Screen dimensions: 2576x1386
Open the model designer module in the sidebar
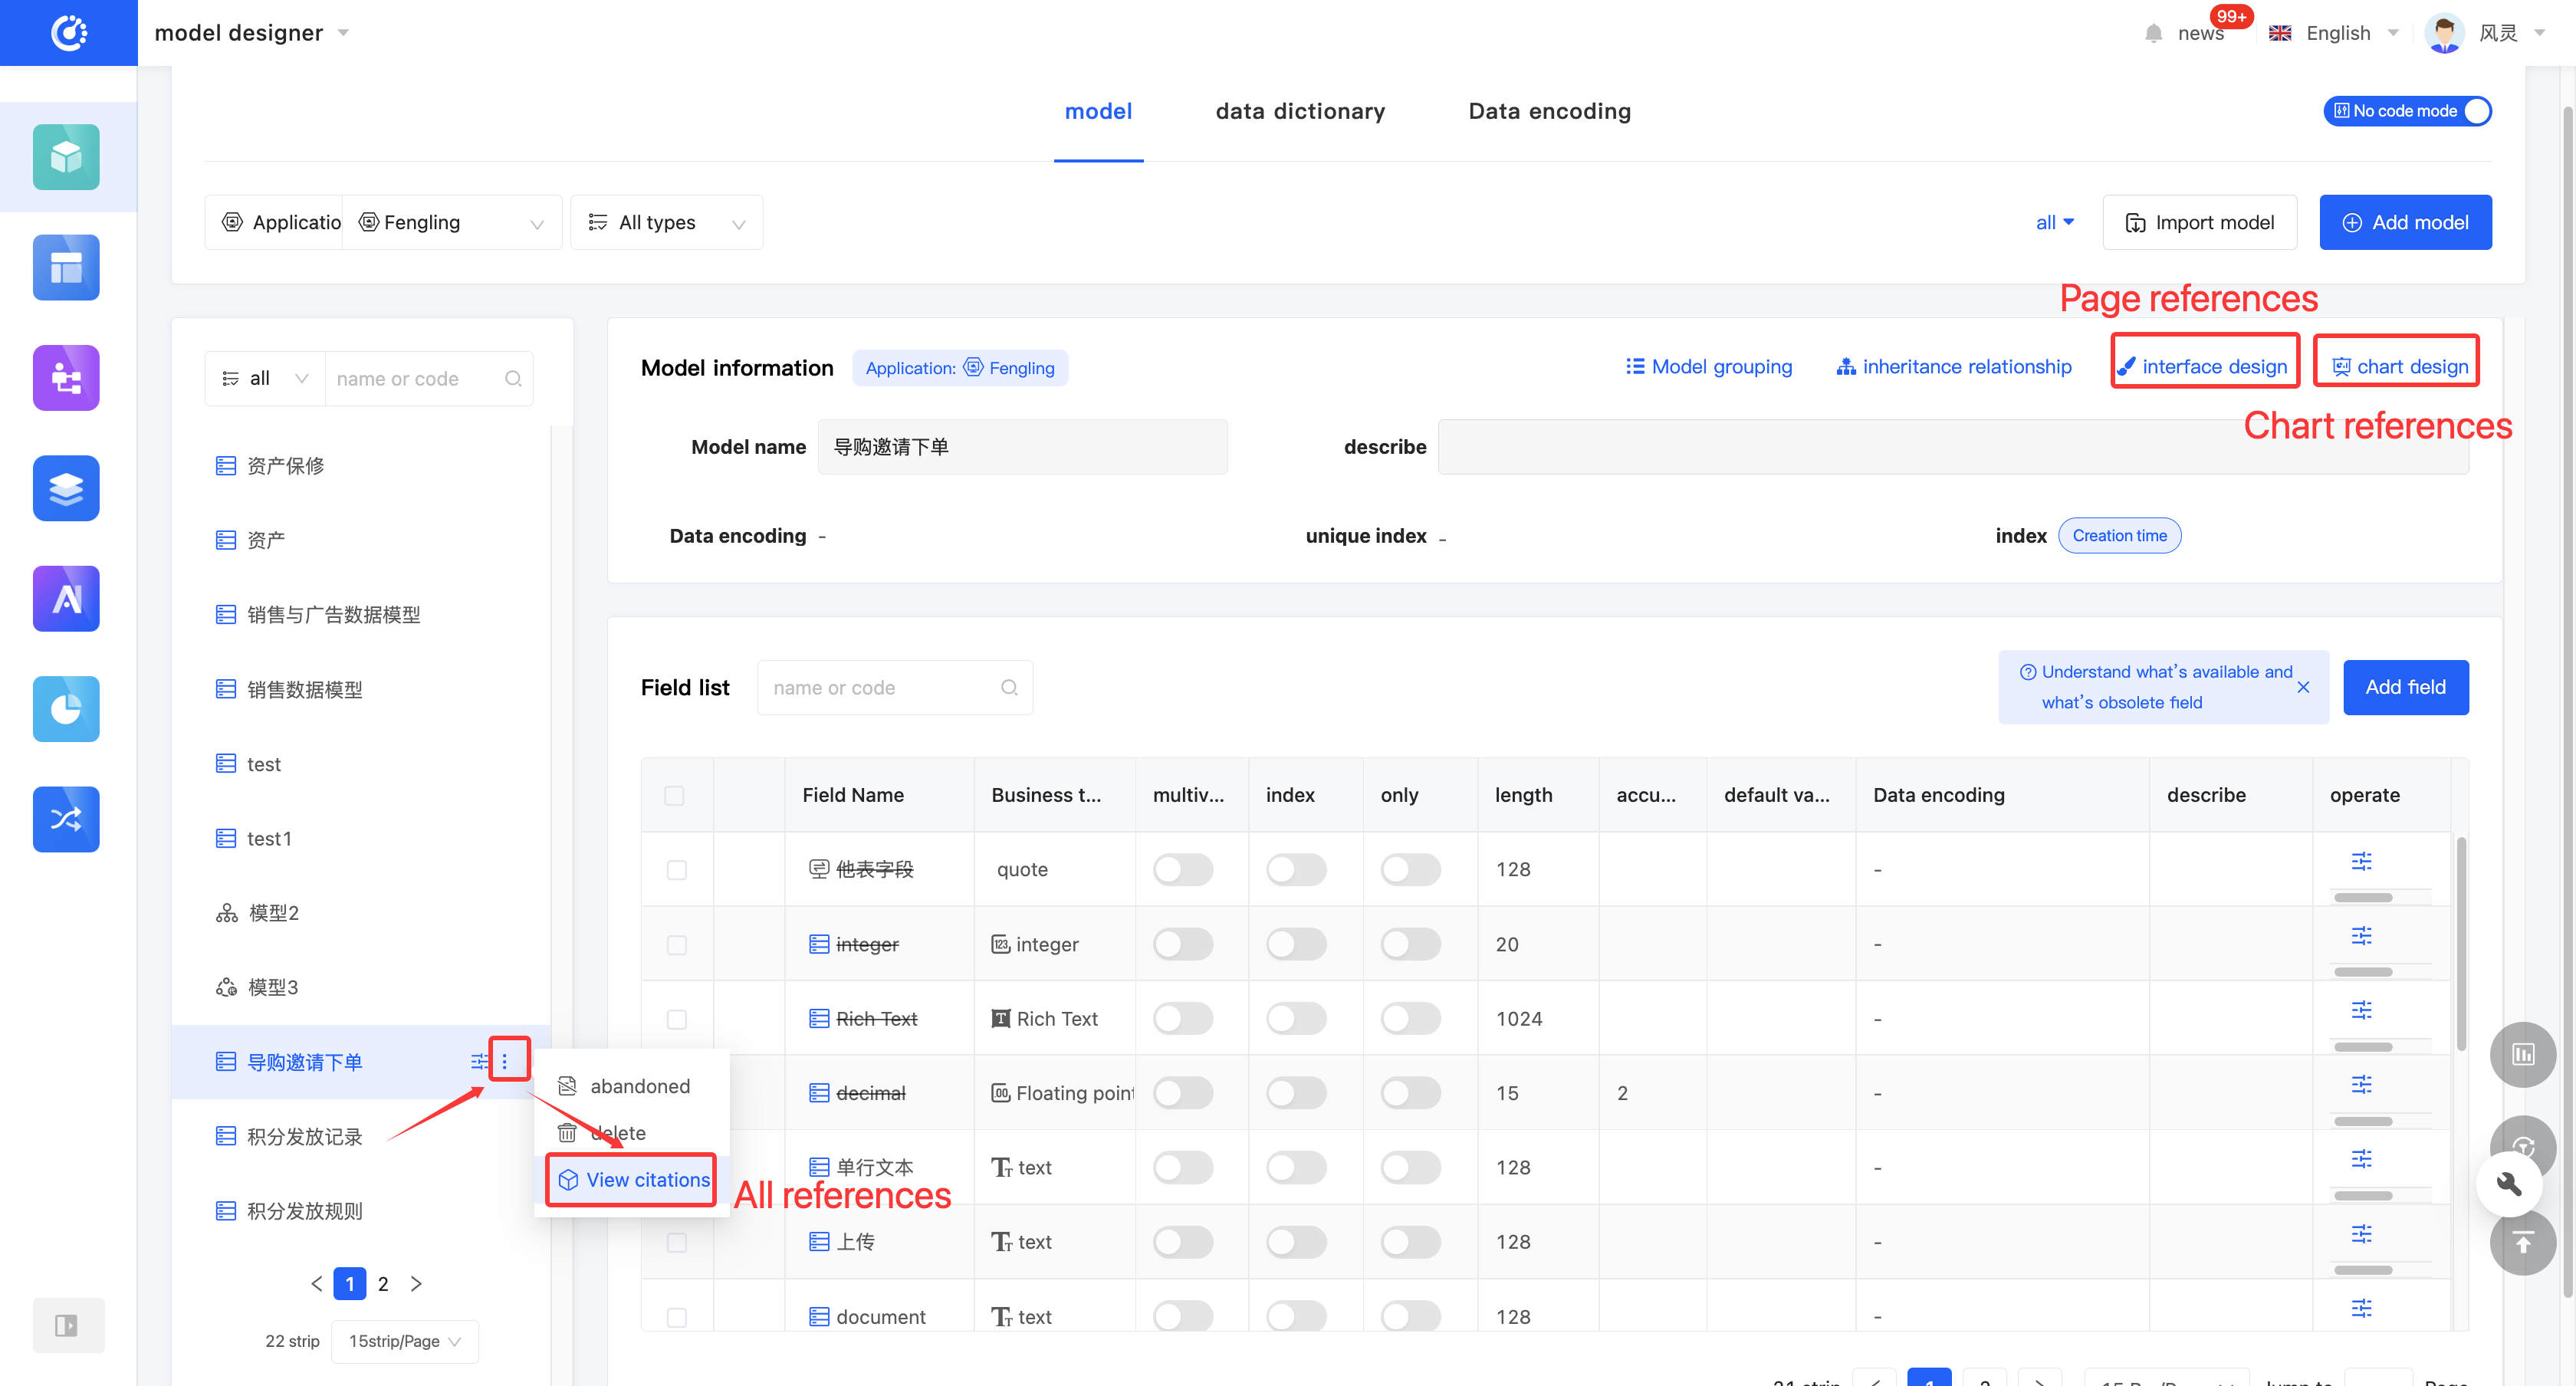point(66,157)
